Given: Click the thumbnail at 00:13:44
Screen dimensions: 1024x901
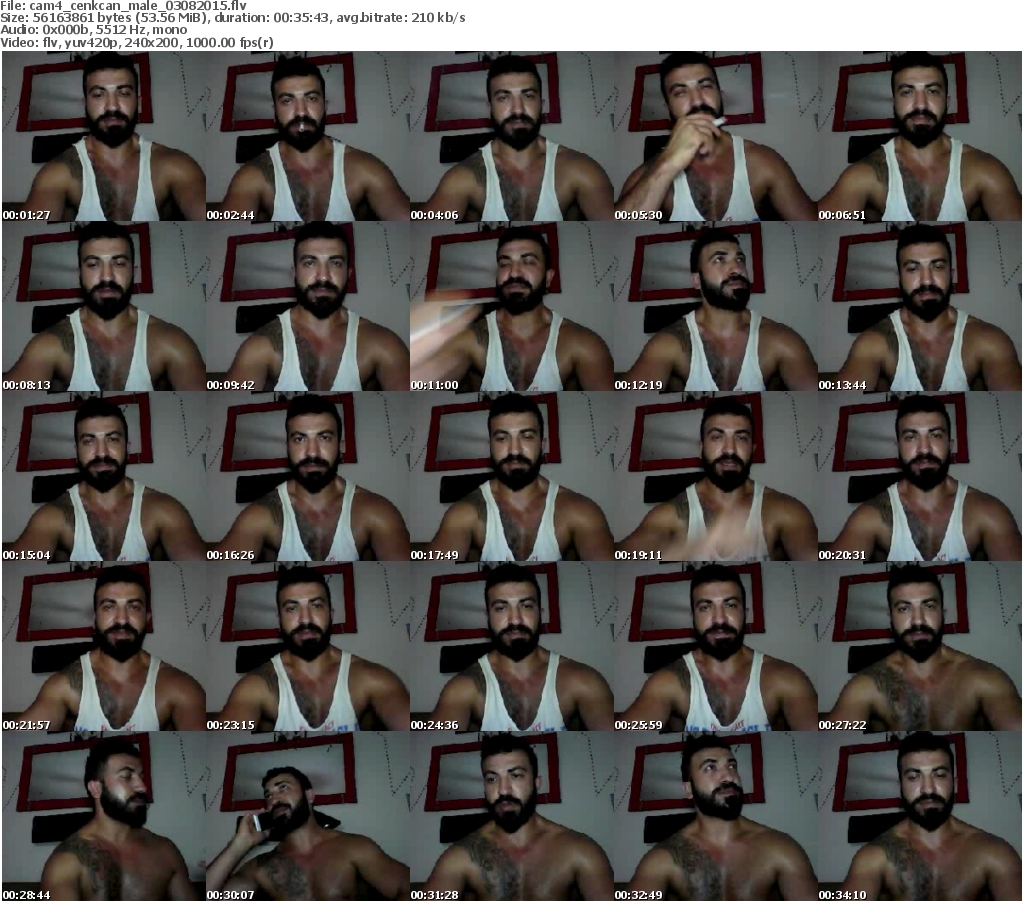Looking at the screenshot, I should [x=920, y=306].
